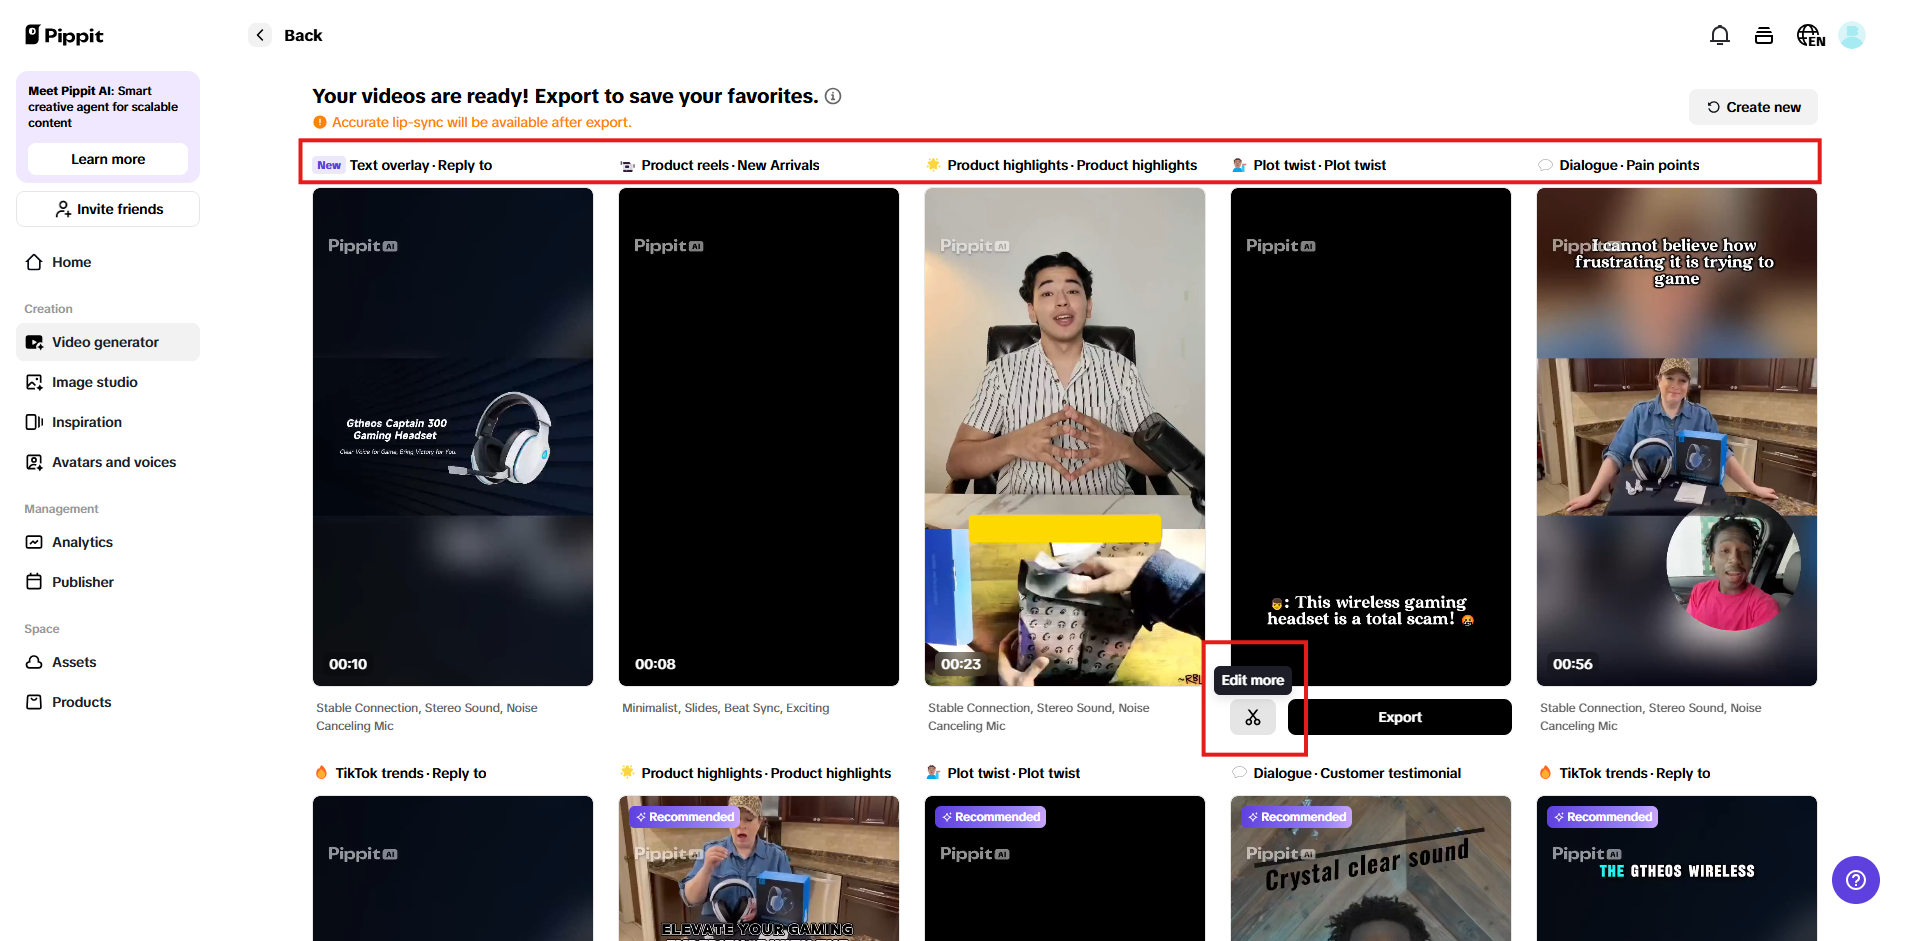Open the Text overlay Reply to video thumbnail
This screenshot has height=941, width=1907.
pos(453,437)
